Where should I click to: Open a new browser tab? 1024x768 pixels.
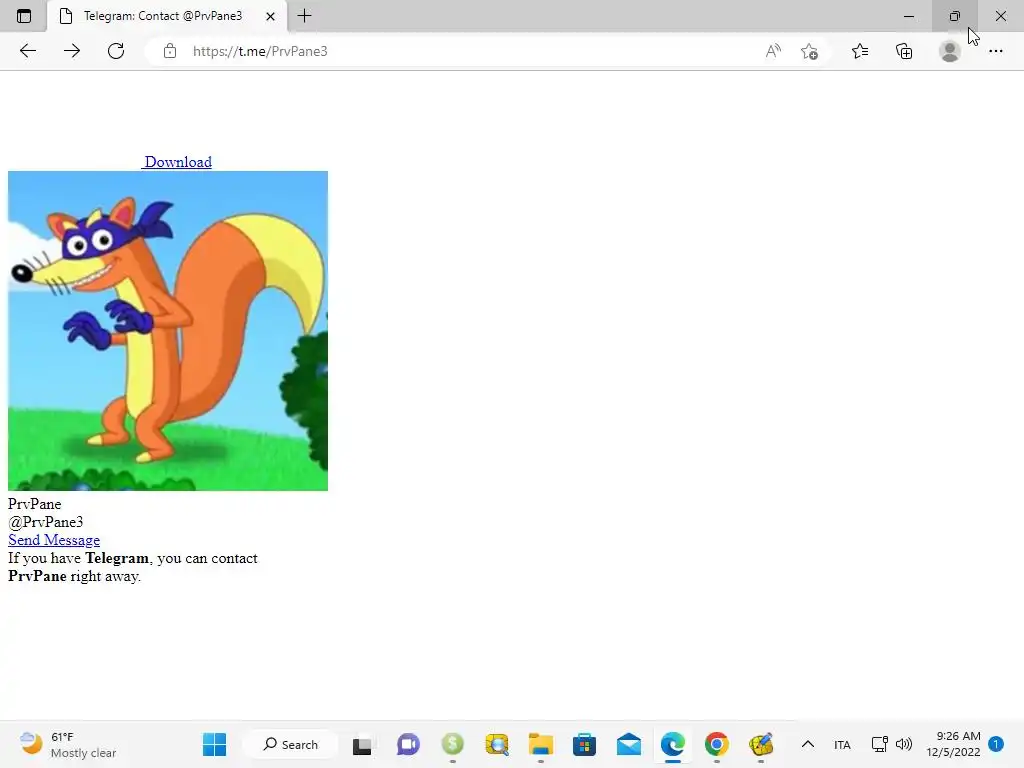(304, 16)
